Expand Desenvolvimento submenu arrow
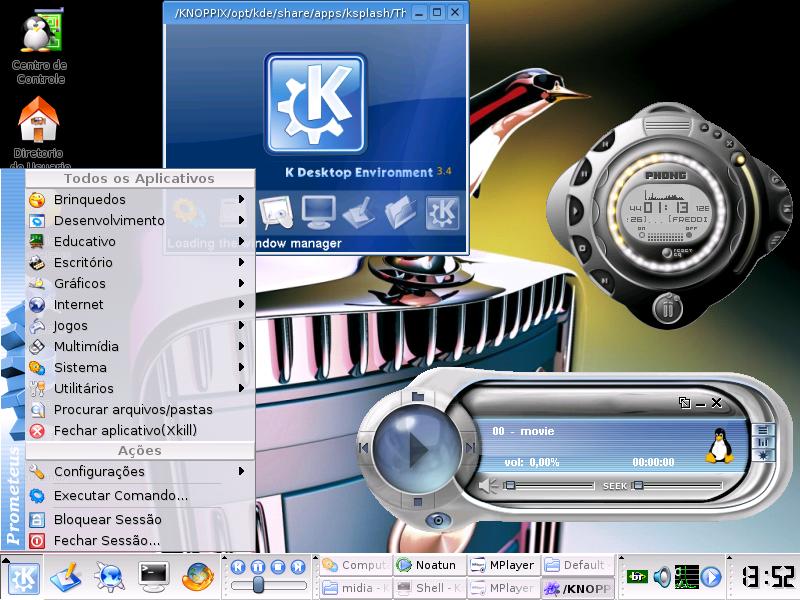 click(241, 220)
